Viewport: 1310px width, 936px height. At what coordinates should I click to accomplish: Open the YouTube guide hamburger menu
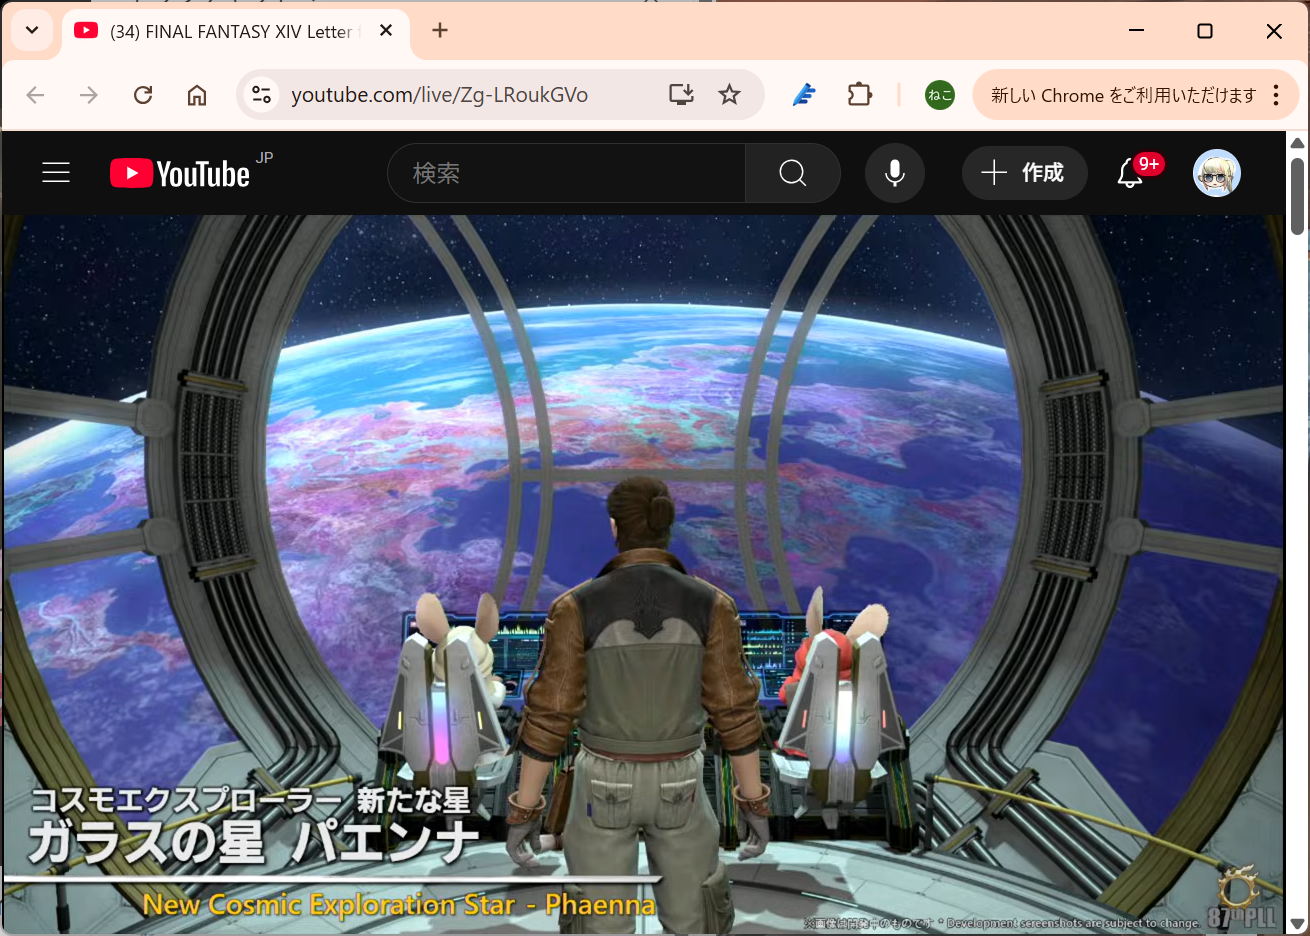(56, 173)
